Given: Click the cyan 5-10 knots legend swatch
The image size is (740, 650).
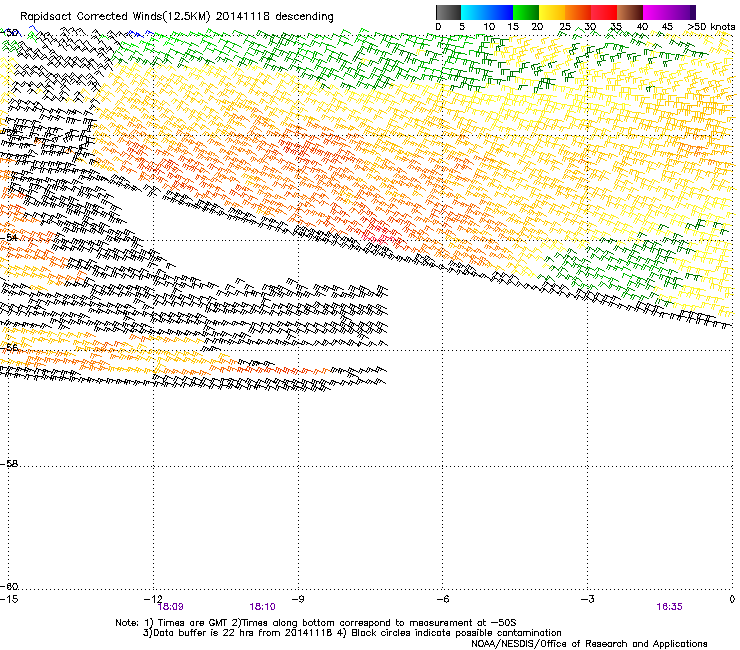Looking at the screenshot, I should (x=474, y=12).
